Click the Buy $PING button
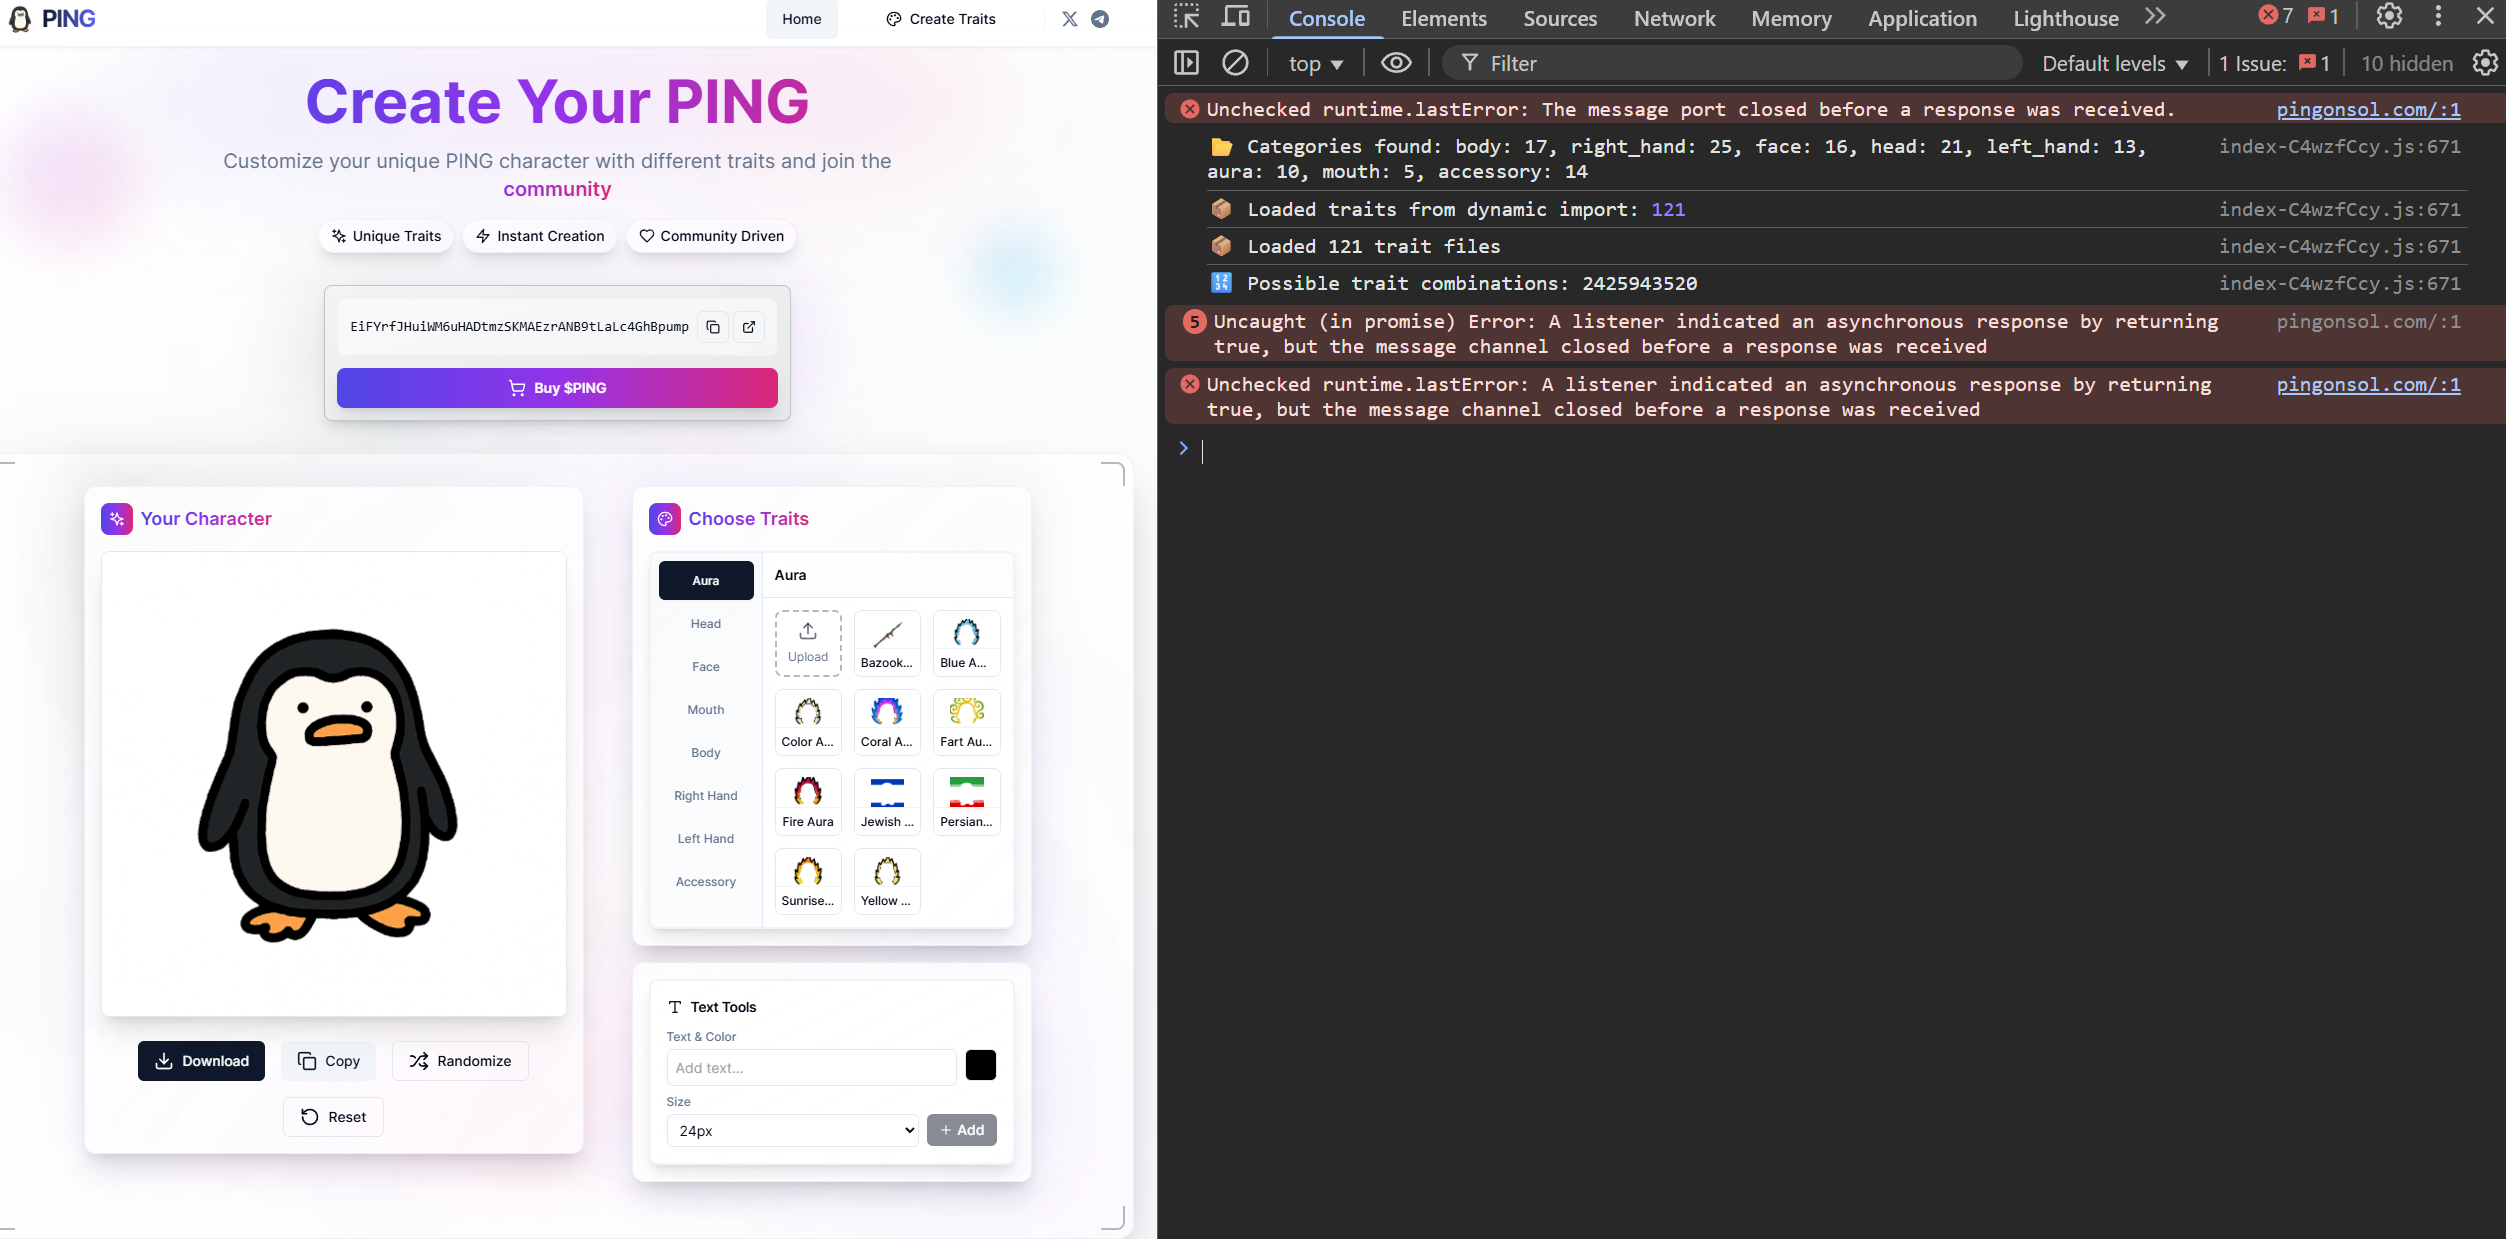Viewport: 2506px width, 1239px height. (x=557, y=388)
